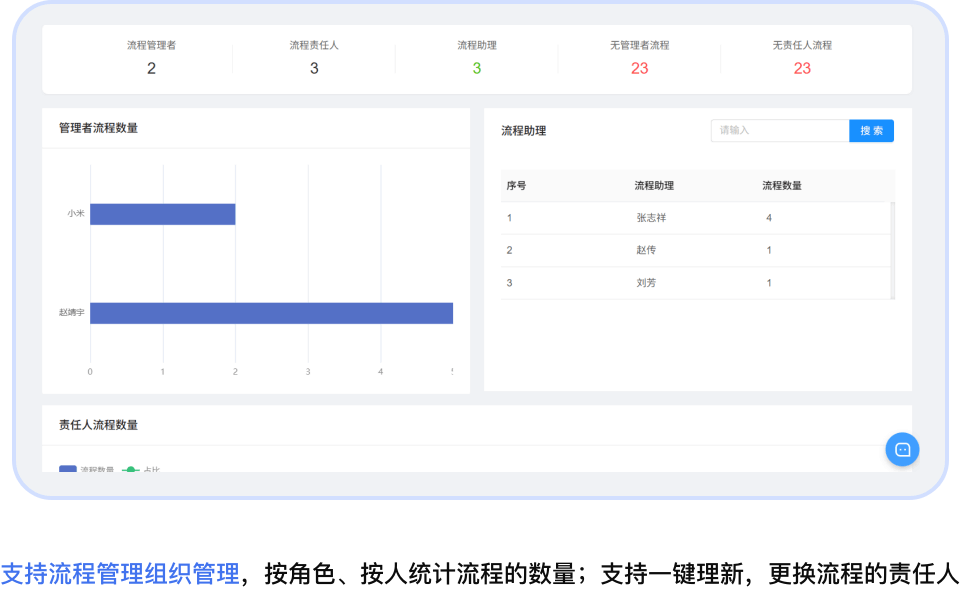
Task: Toggle the 占比 line legend item
Action: pyautogui.click(x=141, y=469)
